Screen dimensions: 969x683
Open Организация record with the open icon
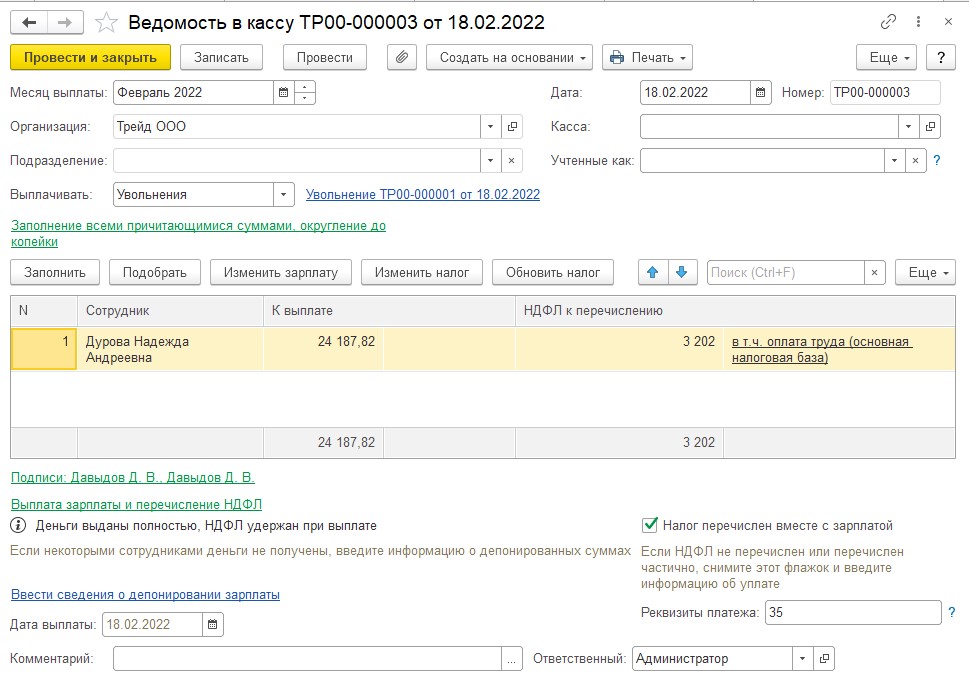click(512, 127)
